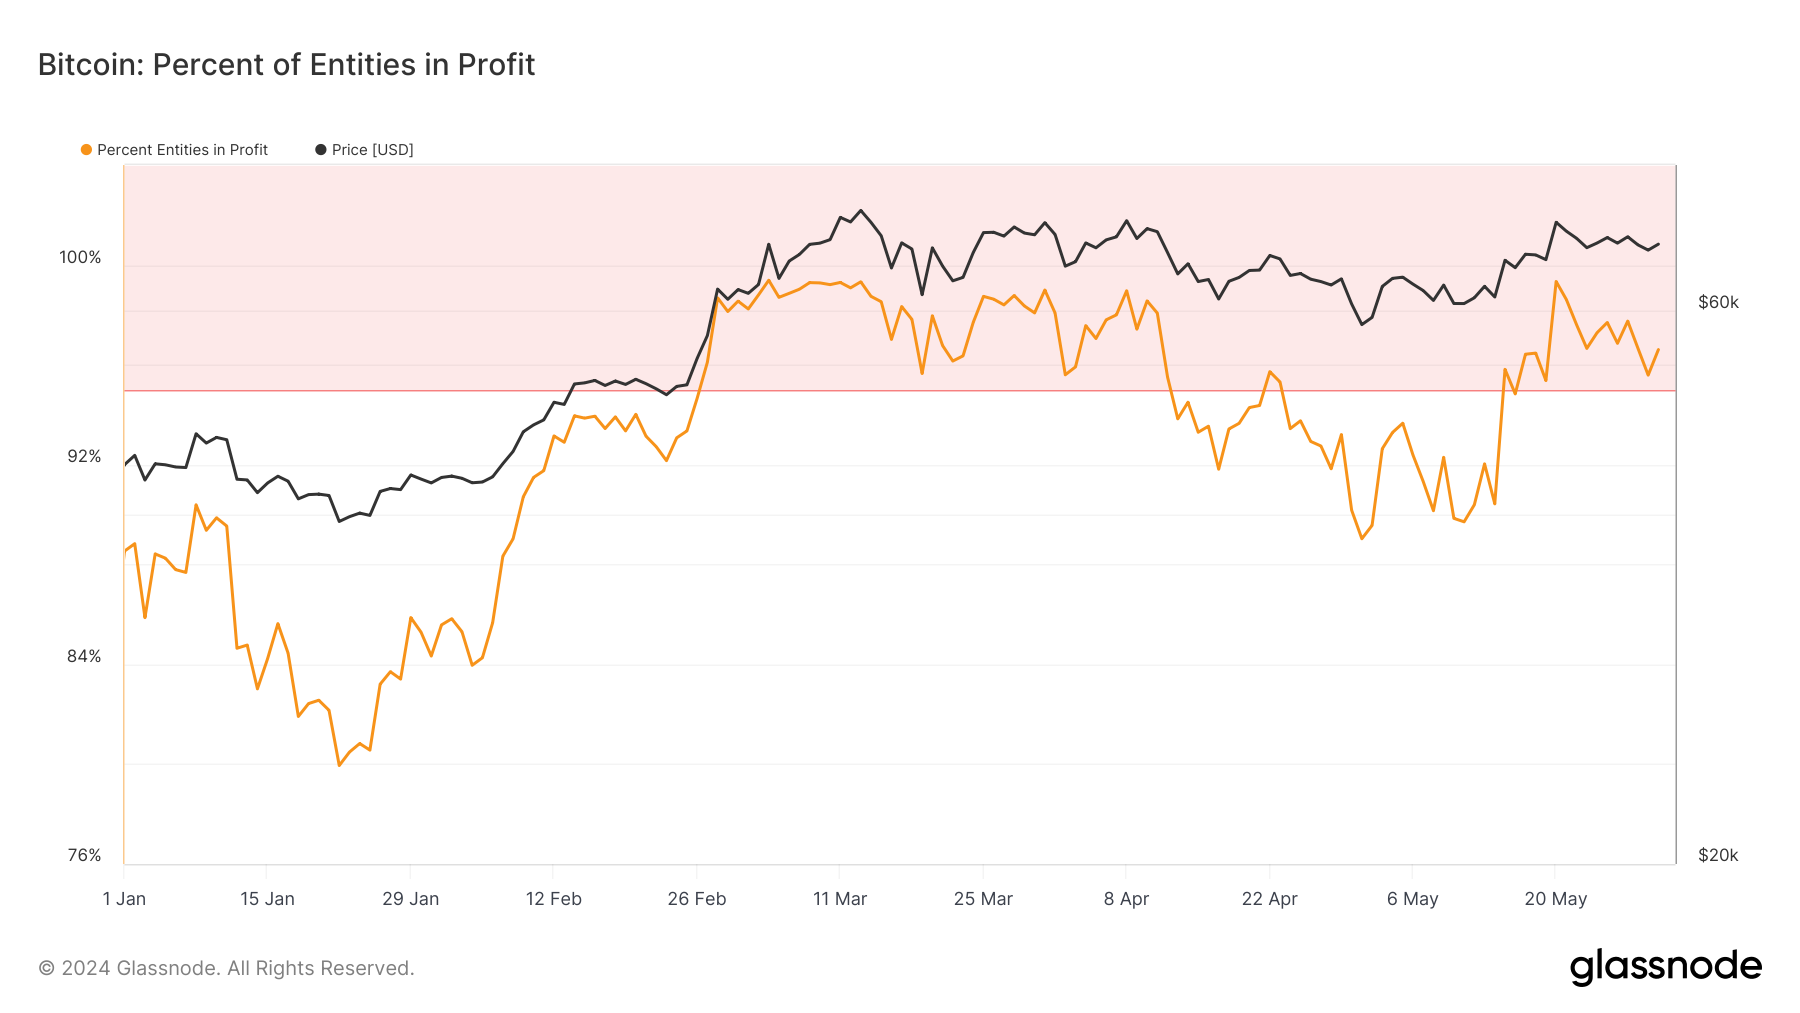
Task: Click the 22 Apr date label
Action: click(1270, 899)
